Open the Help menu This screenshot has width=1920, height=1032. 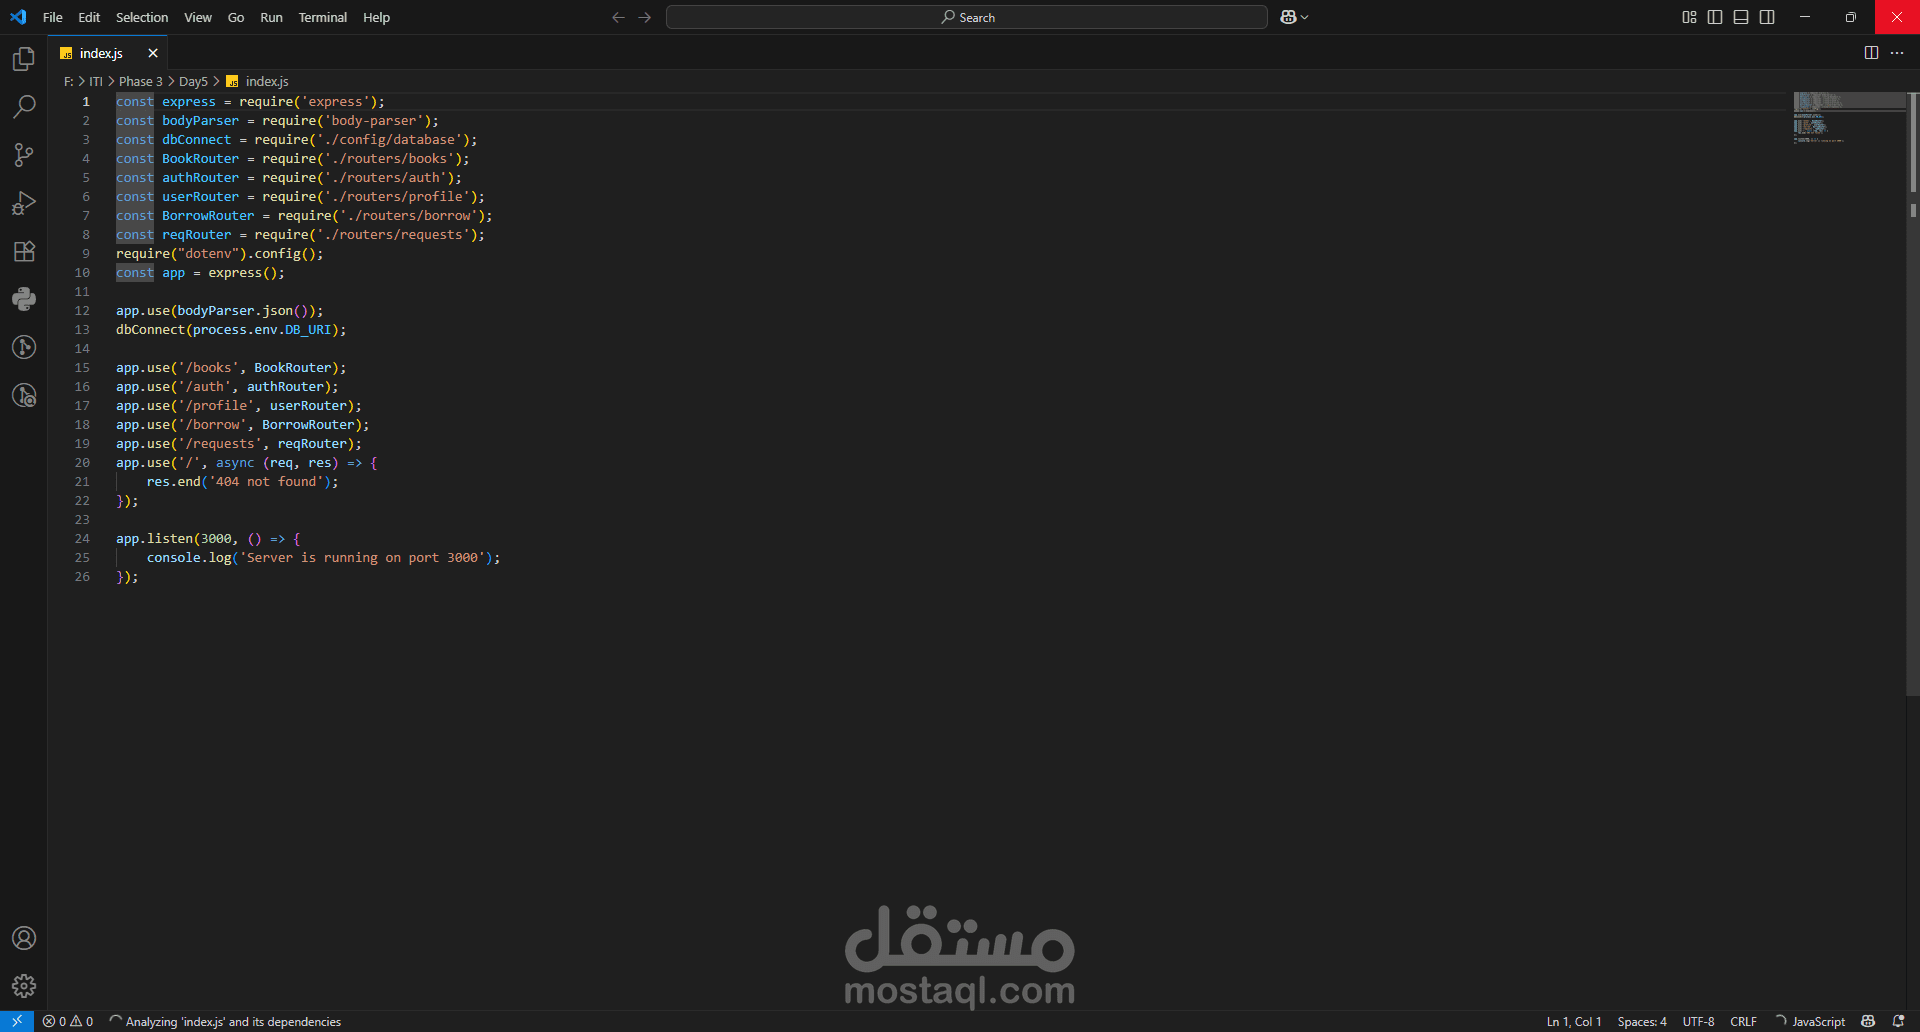376,17
